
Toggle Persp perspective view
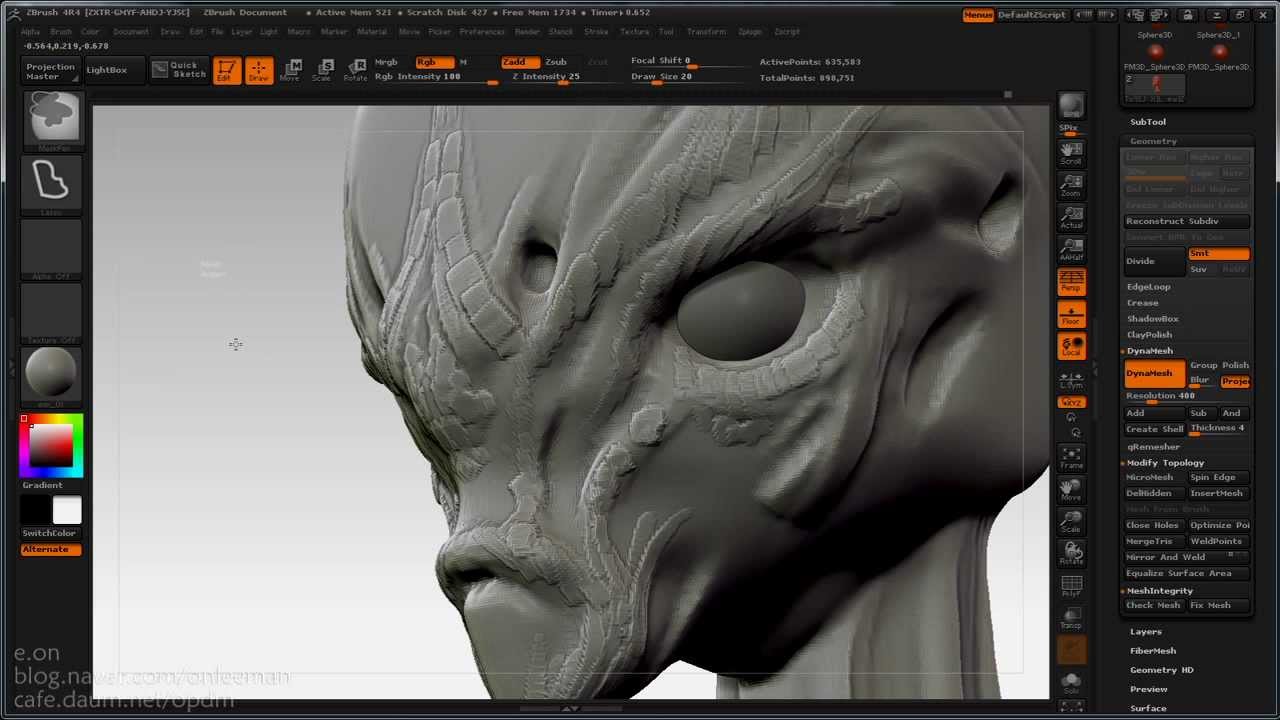point(1070,281)
